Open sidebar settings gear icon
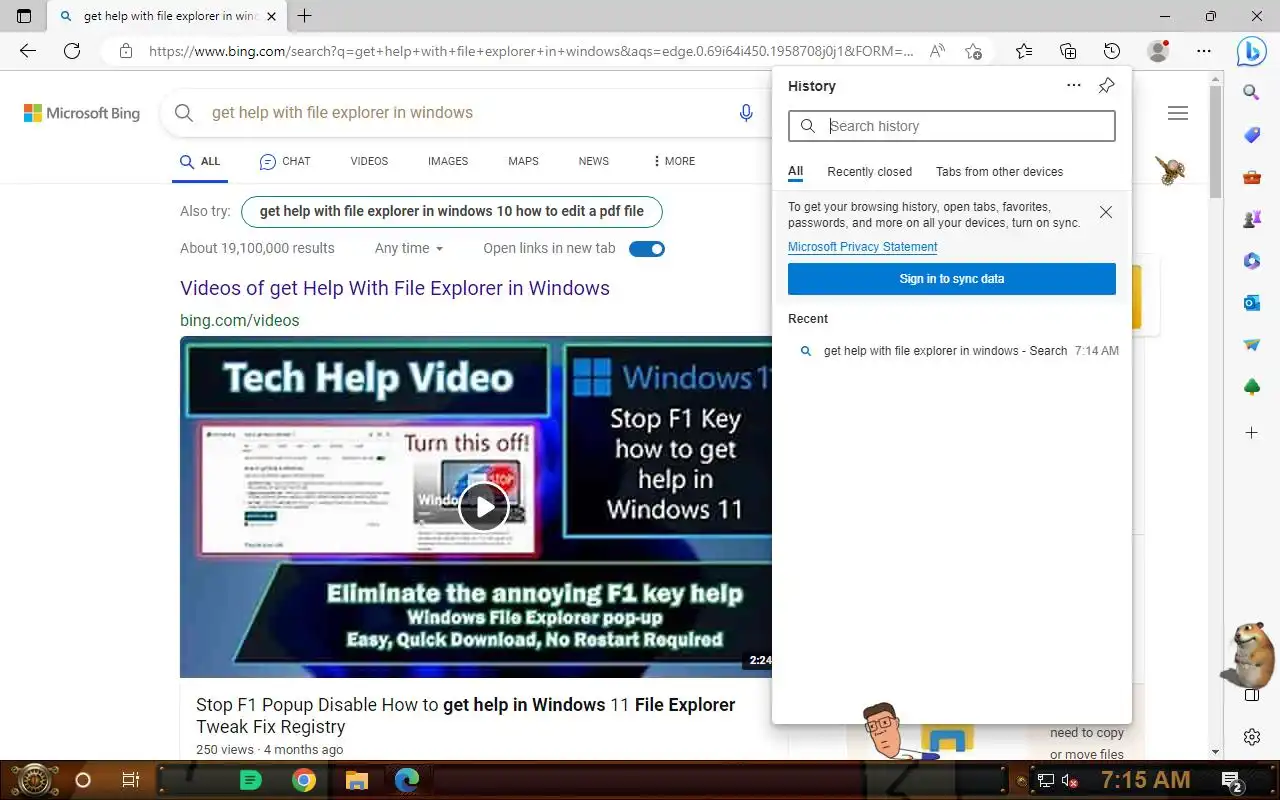 (1251, 737)
